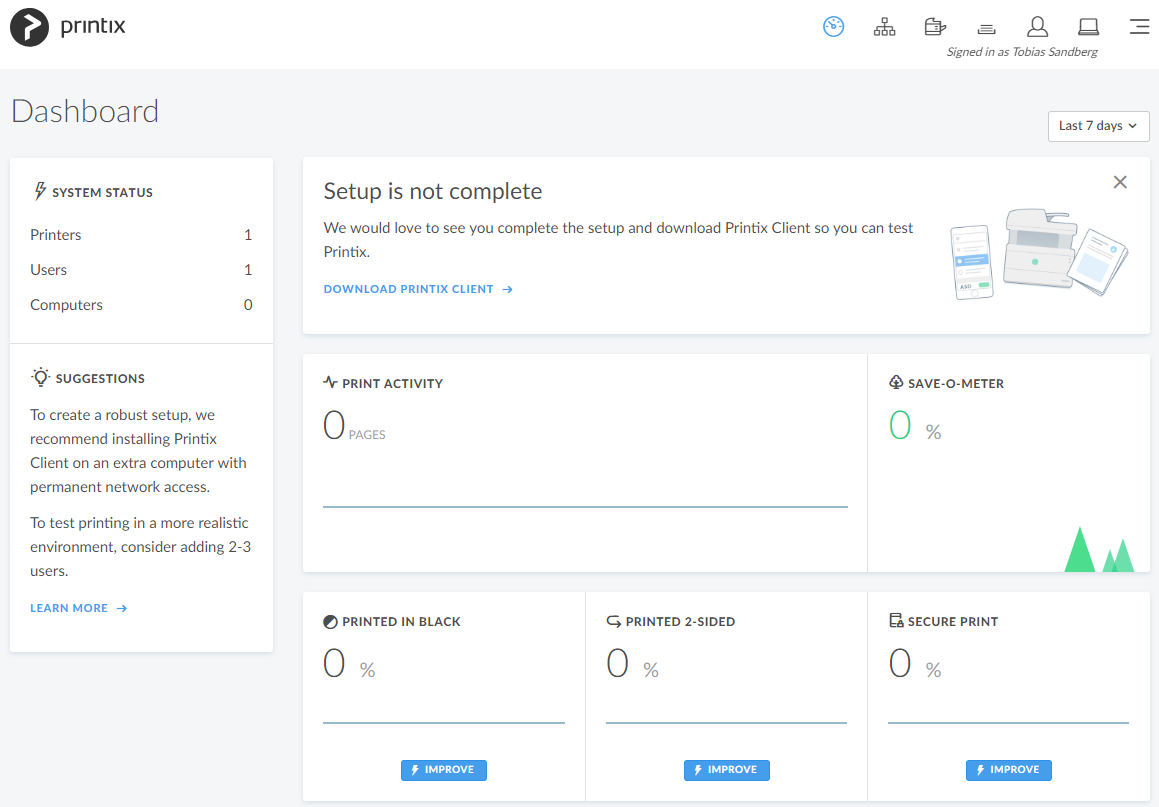Open the Networks hierarchy icon

[884, 27]
